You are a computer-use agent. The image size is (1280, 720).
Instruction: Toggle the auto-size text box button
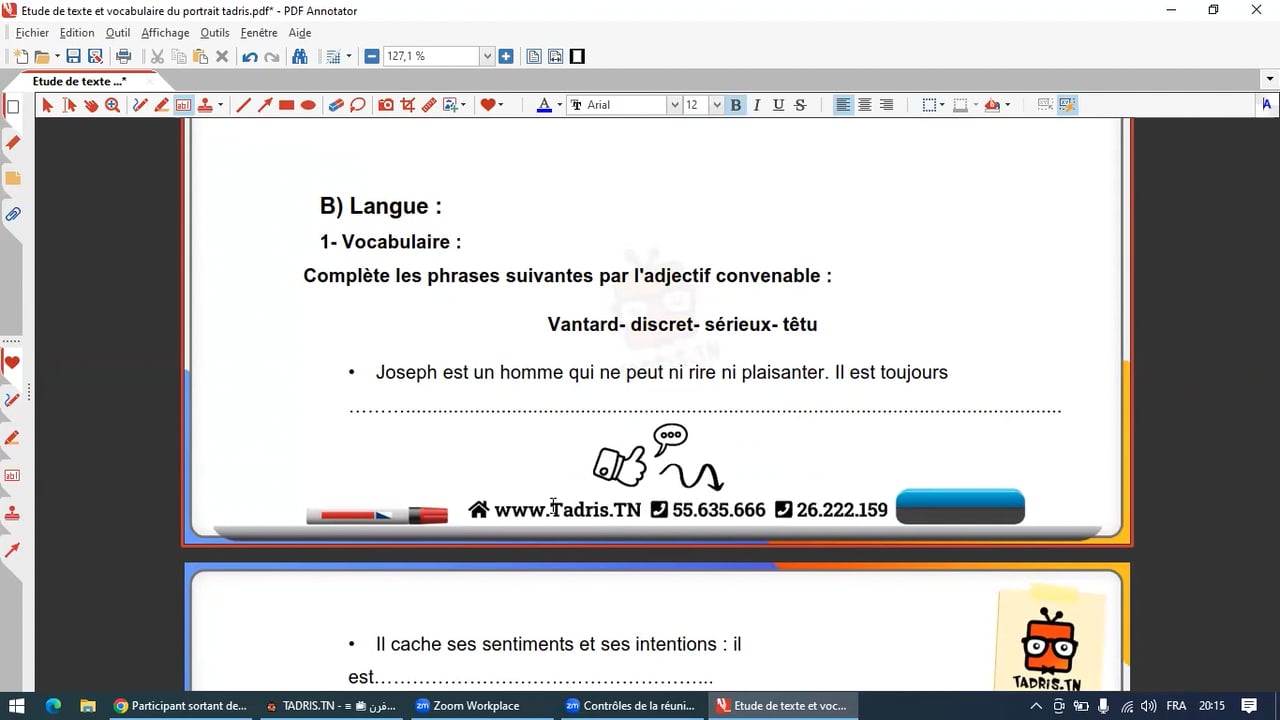tap(1067, 105)
